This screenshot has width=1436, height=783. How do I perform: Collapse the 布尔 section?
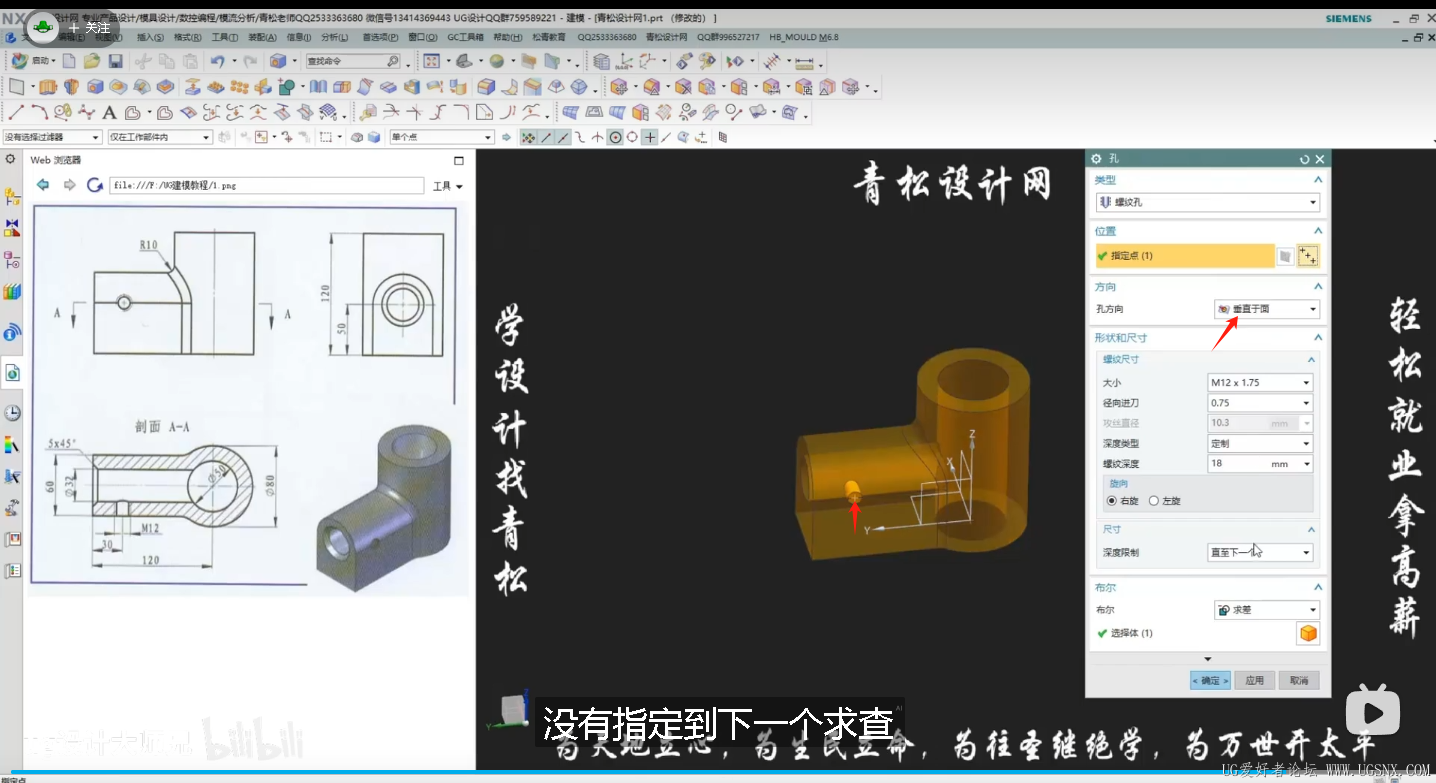click(x=1318, y=588)
